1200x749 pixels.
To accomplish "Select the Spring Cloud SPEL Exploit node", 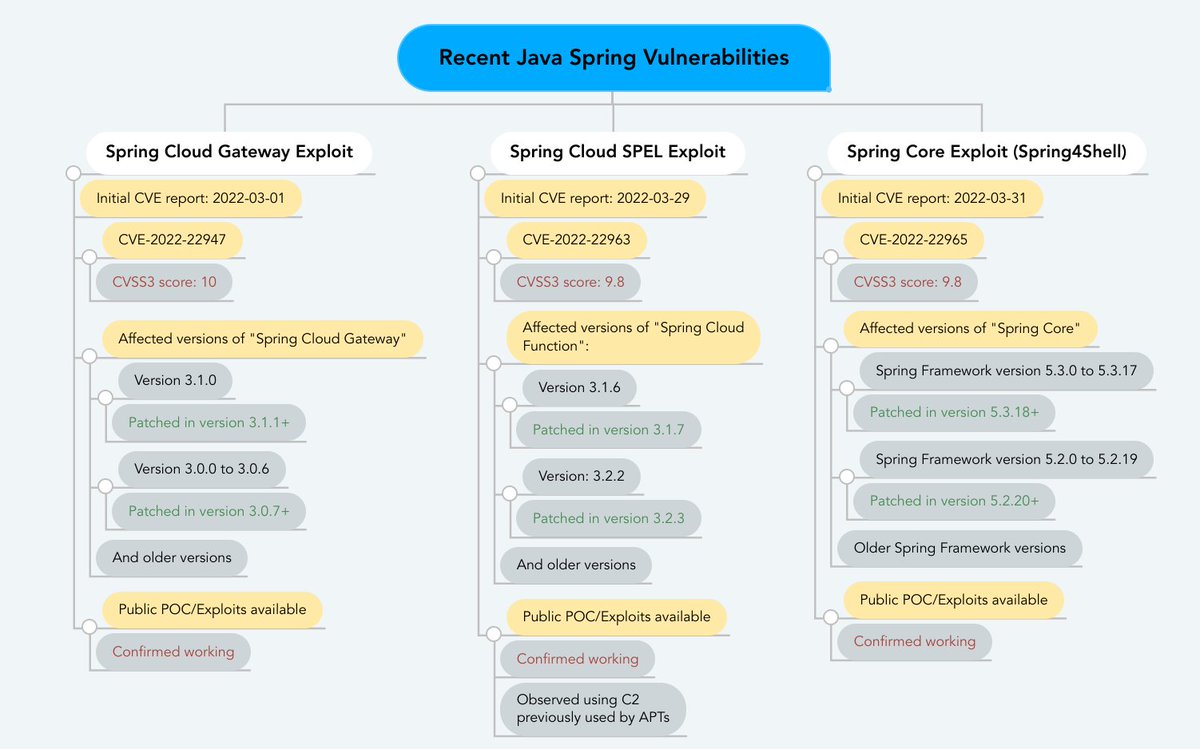I will pyautogui.click(x=617, y=152).
